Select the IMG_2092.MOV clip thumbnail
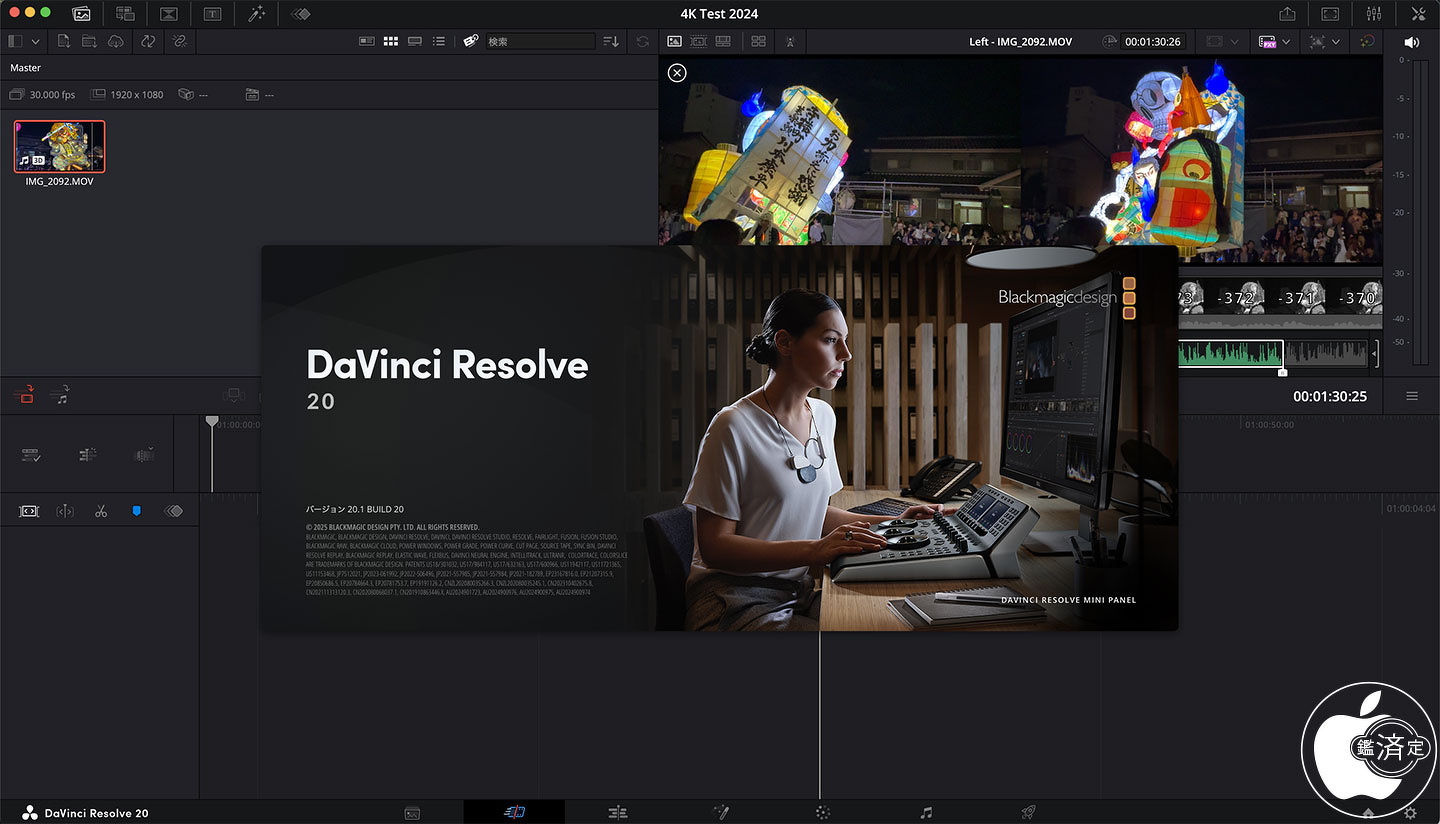 click(59, 146)
